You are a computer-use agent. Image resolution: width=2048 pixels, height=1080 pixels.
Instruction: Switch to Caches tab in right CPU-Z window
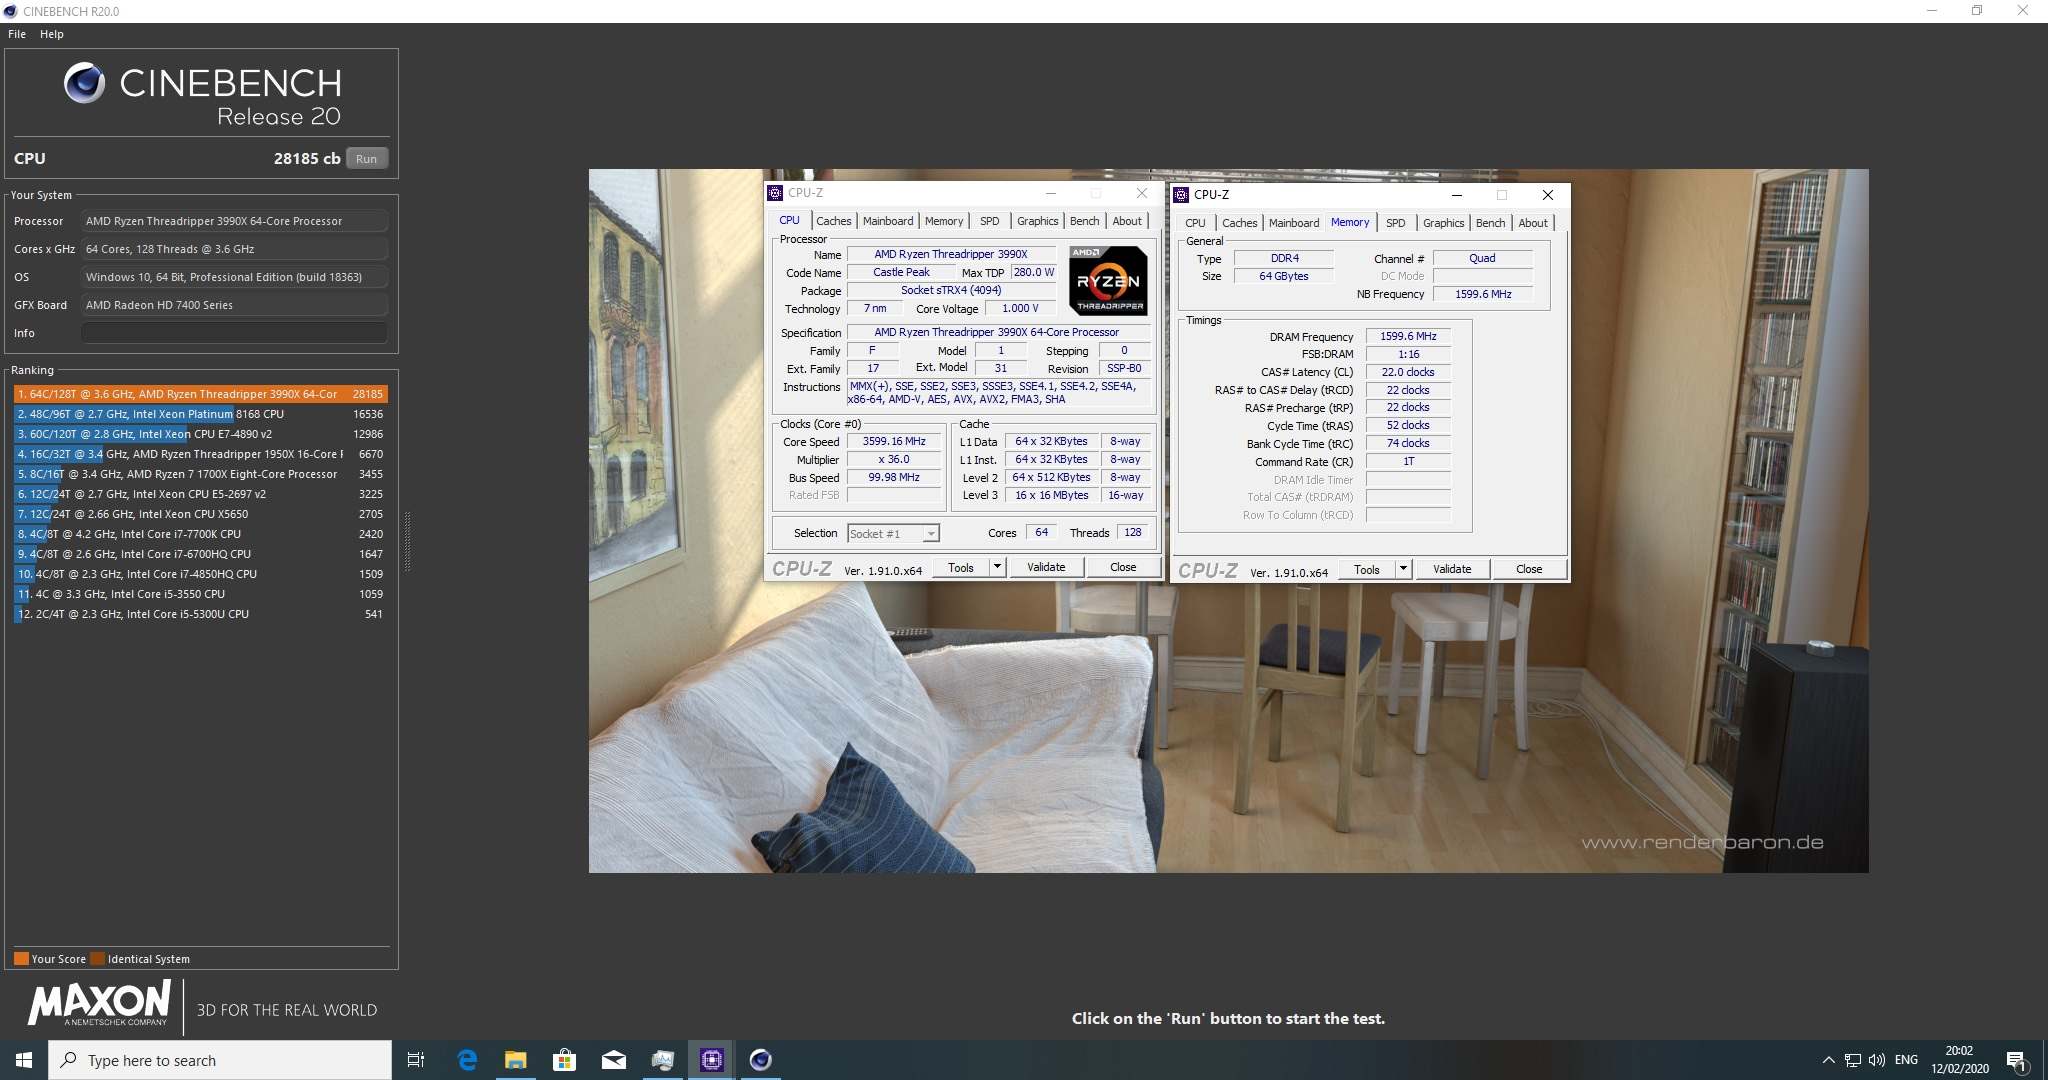[1239, 223]
